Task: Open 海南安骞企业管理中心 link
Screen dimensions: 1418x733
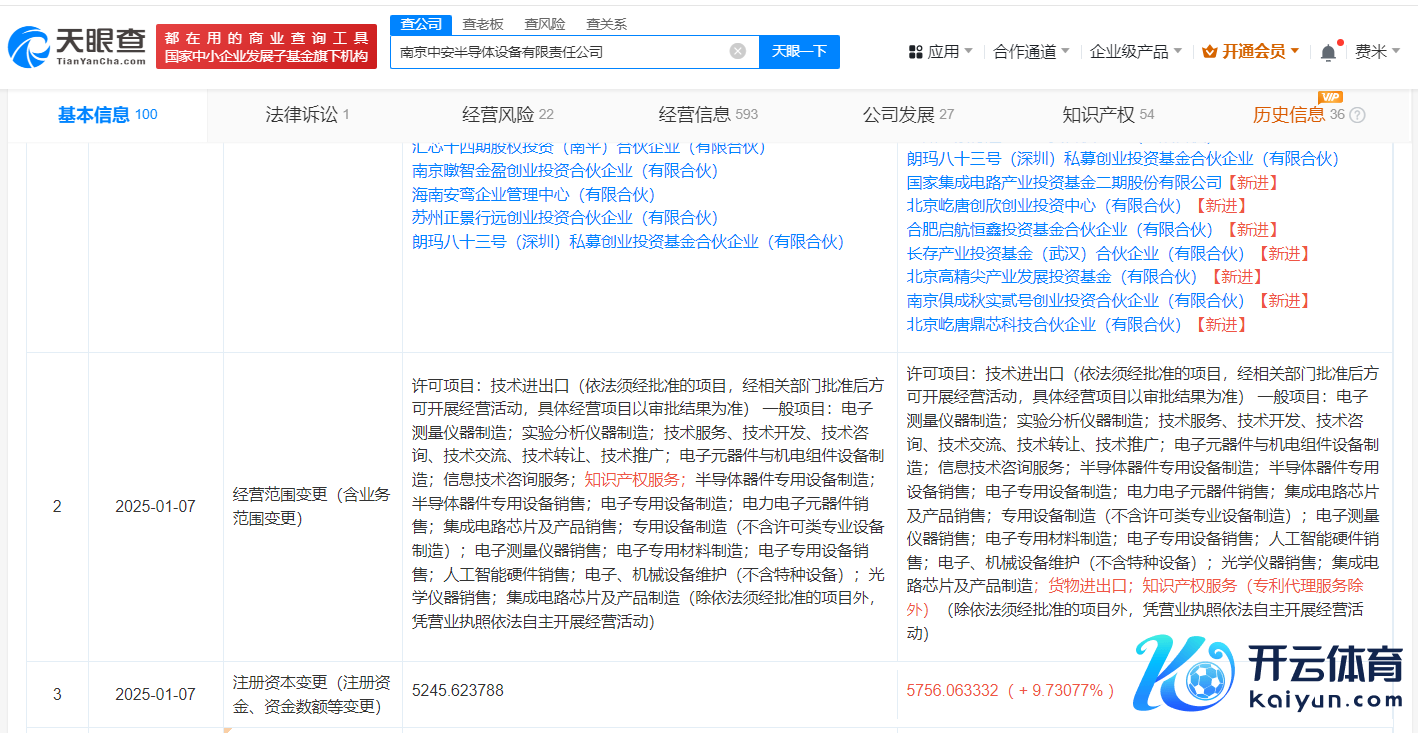Action: pyautogui.click(x=533, y=194)
